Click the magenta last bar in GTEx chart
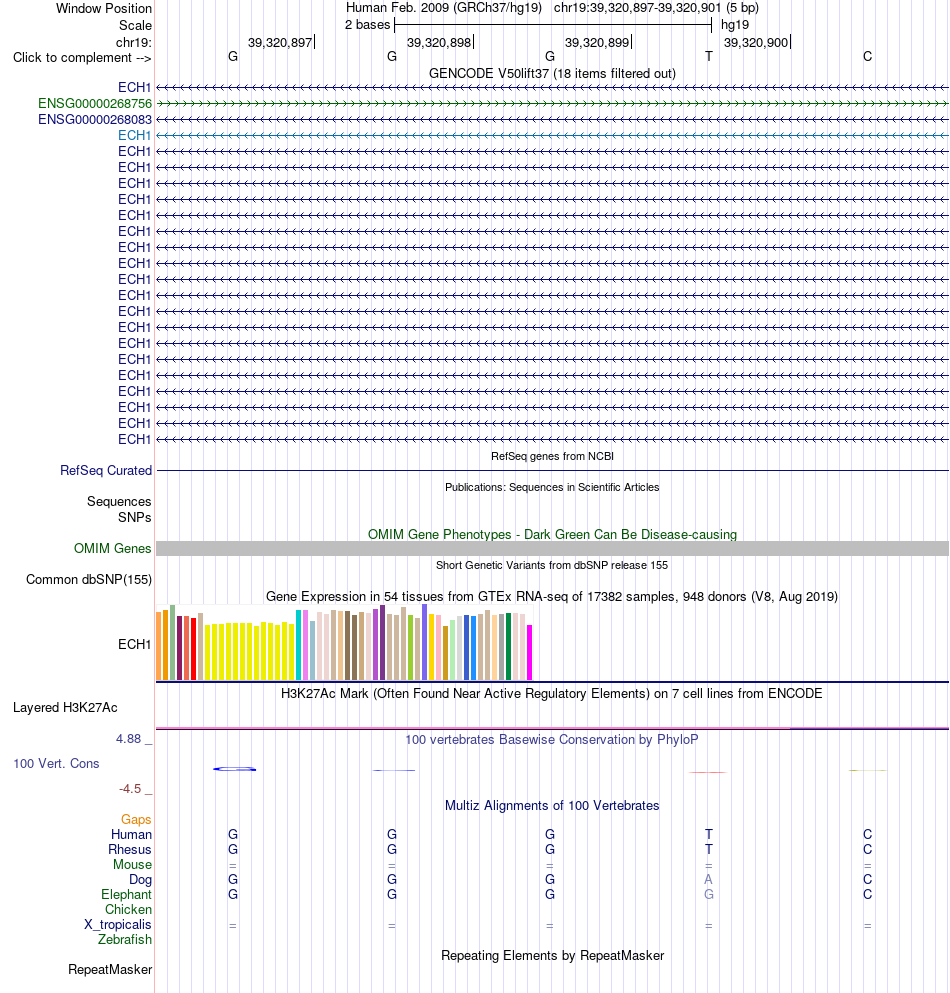Viewport: 950px width, 993px height. point(529,652)
